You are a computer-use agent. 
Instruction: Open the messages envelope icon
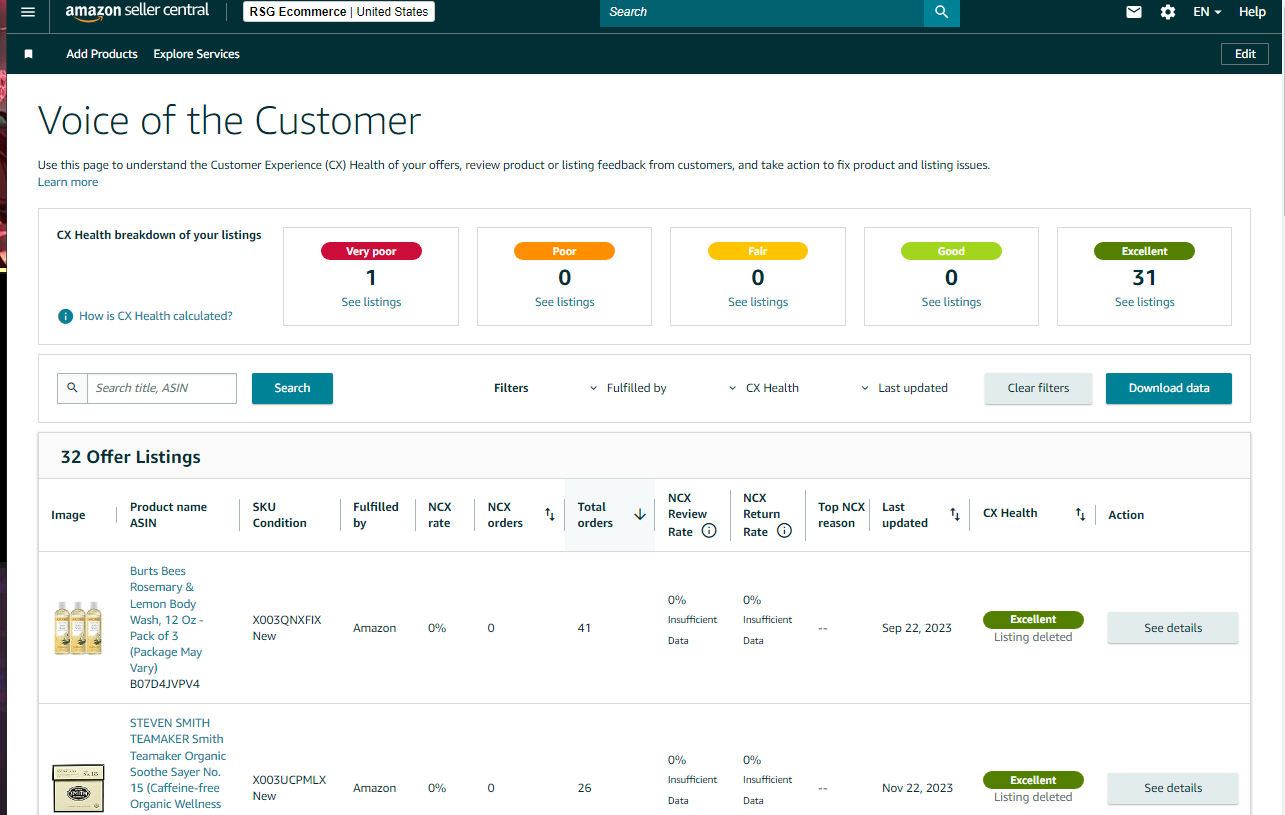pos(1134,12)
